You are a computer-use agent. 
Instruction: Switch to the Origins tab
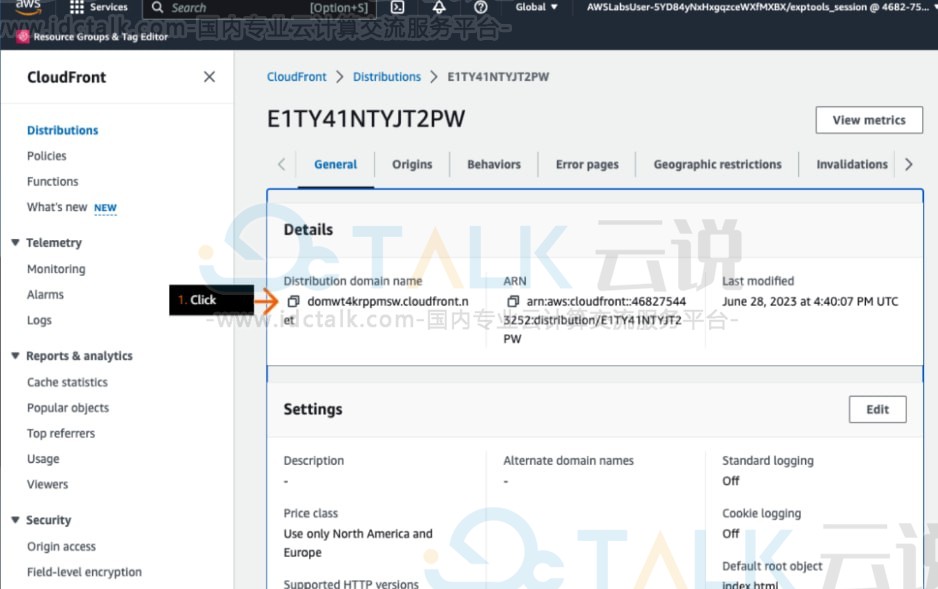412,164
